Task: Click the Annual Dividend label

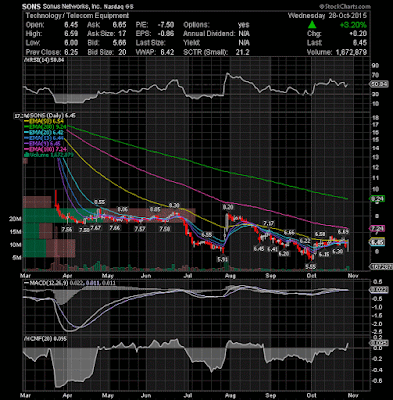Action: 209,34
